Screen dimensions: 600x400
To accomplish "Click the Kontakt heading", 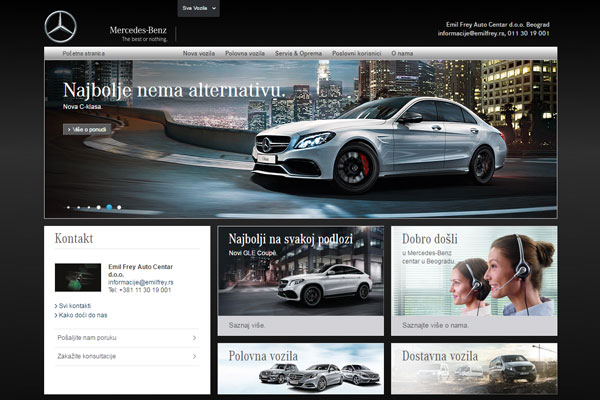I will point(74,238).
